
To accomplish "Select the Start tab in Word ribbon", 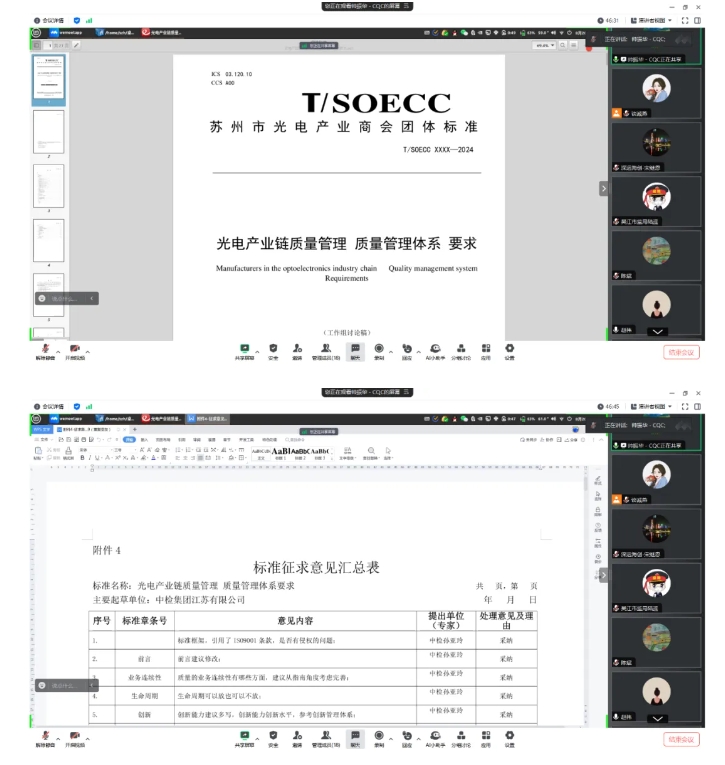I will click(x=129, y=440).
